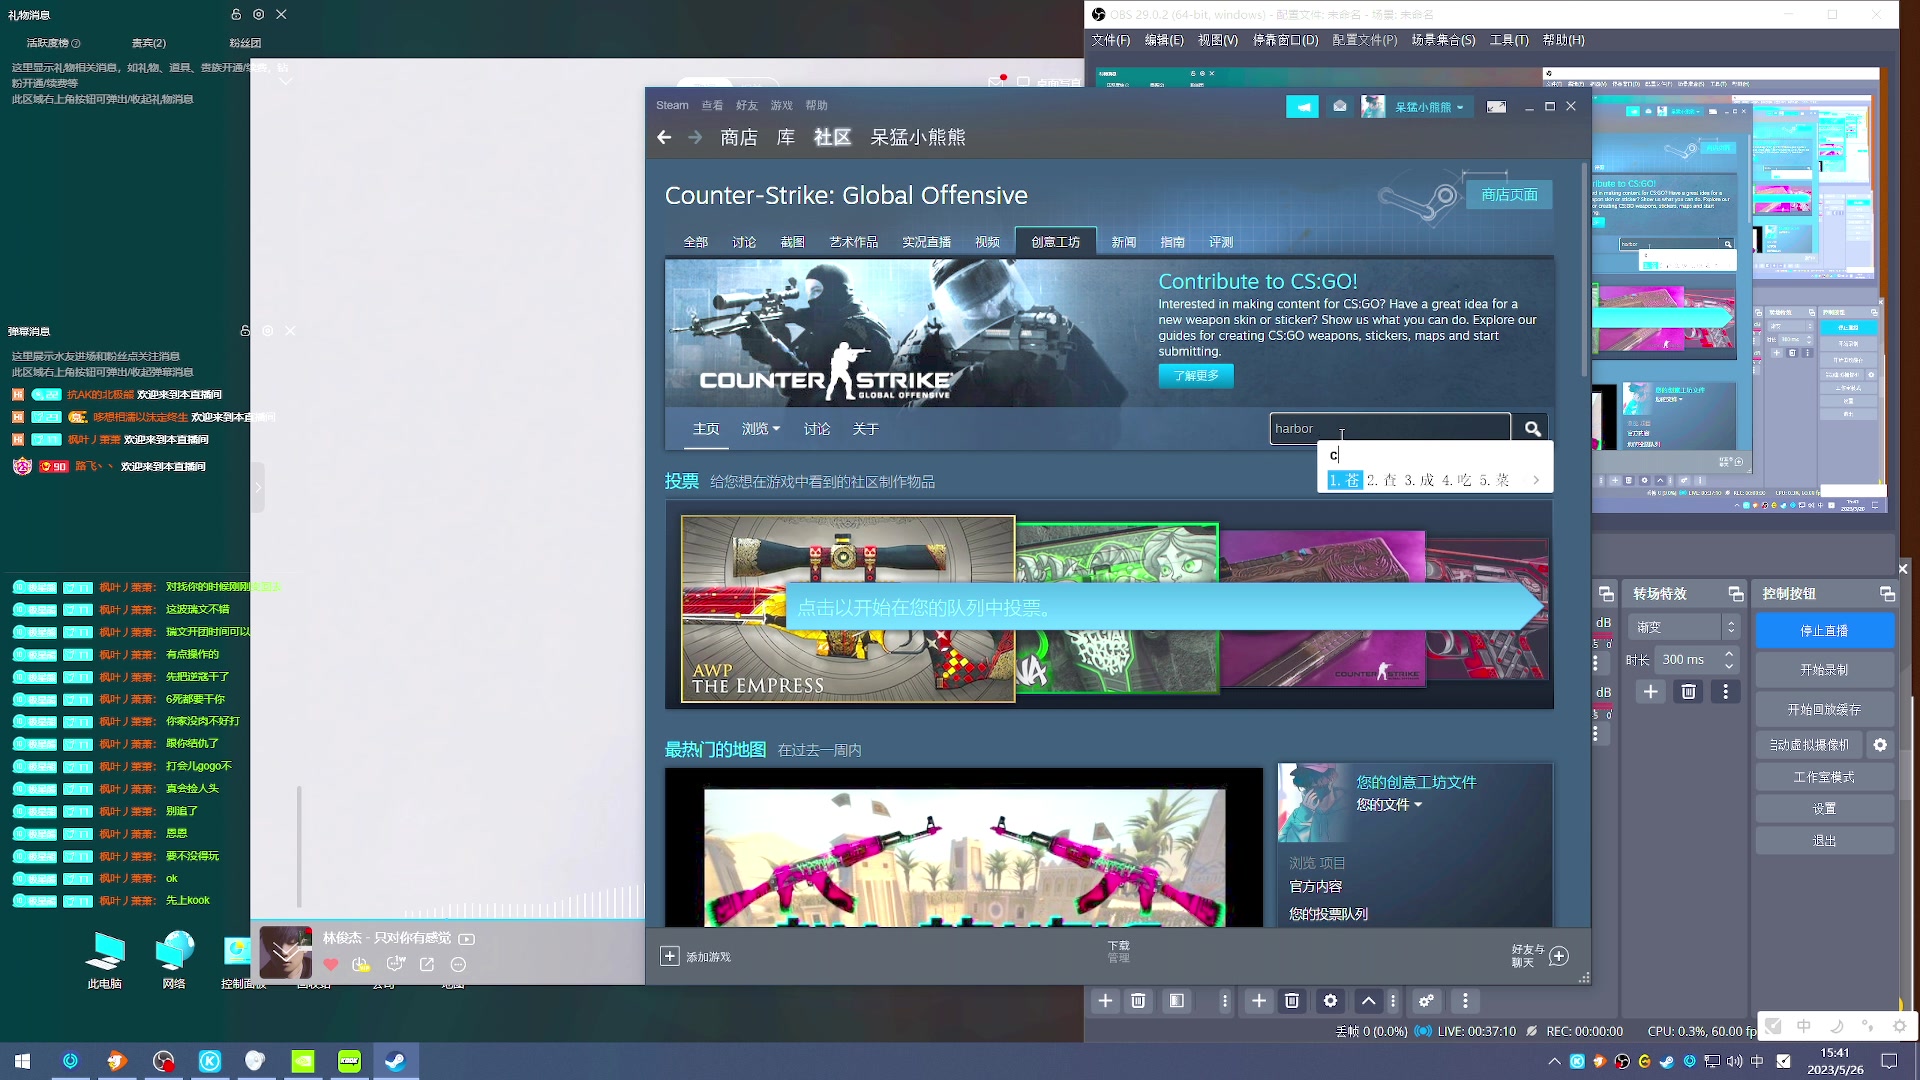
Task: Open transition three-dot options menu
Action: pyautogui.click(x=1725, y=691)
